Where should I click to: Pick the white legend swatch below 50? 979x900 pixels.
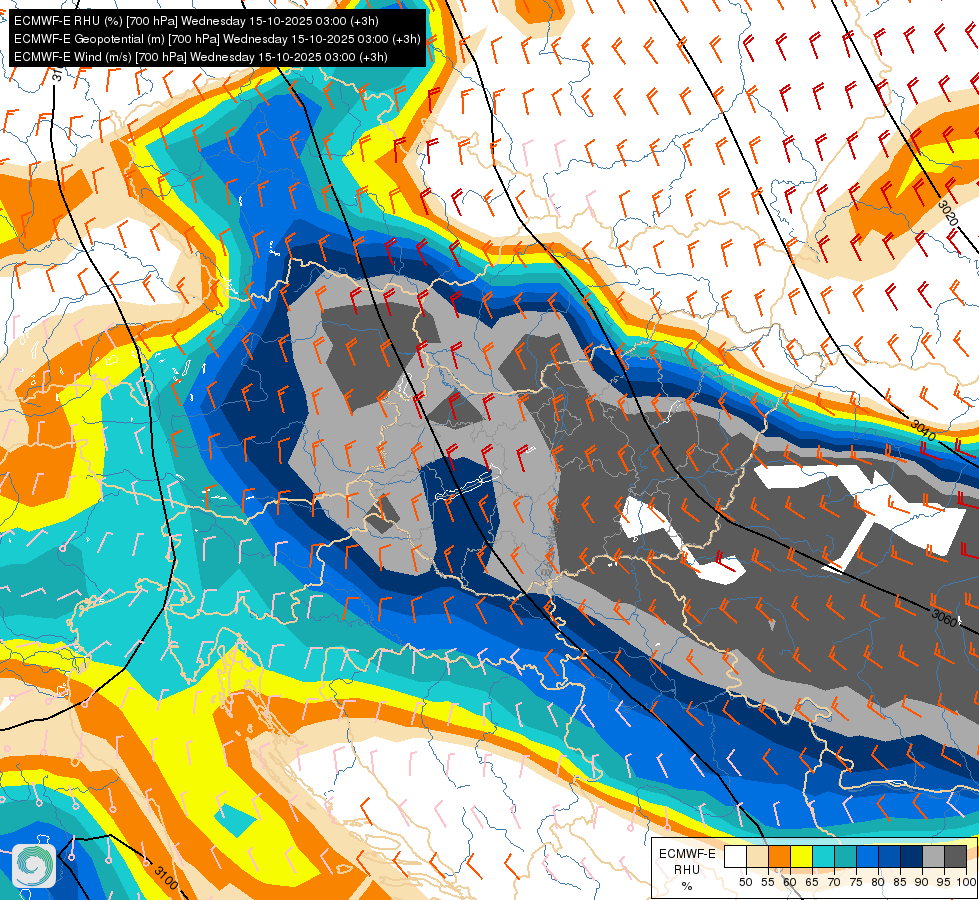(x=735, y=856)
